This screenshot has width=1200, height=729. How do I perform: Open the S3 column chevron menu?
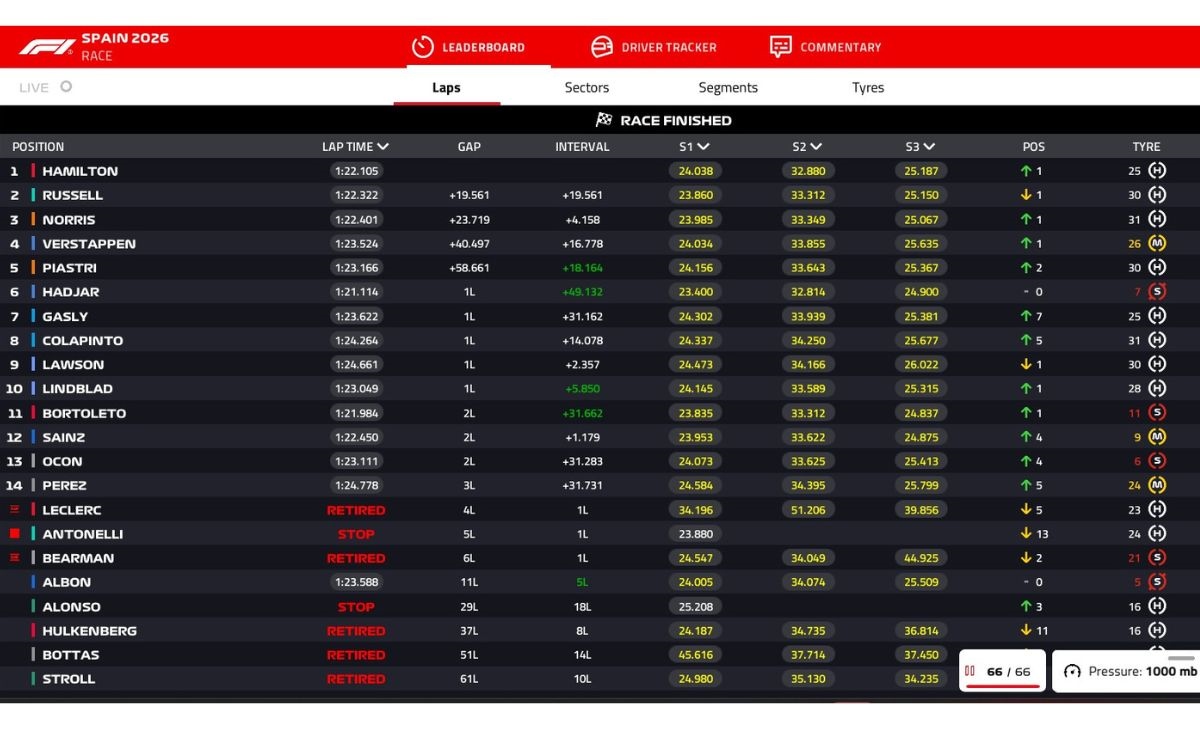tap(929, 147)
